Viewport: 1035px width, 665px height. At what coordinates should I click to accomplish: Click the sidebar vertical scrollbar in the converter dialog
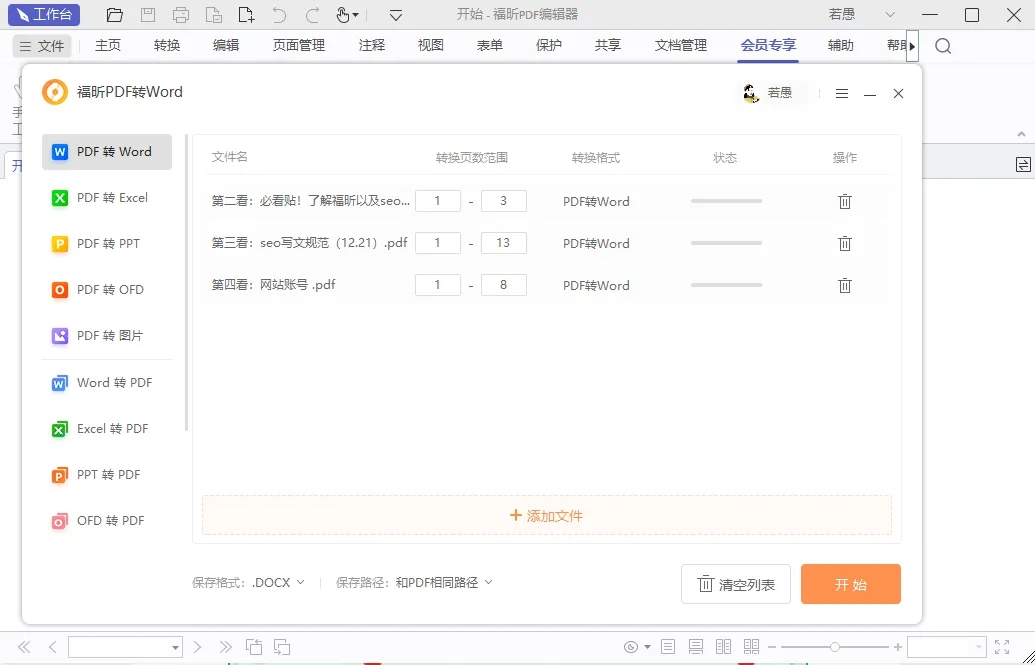pos(186,283)
